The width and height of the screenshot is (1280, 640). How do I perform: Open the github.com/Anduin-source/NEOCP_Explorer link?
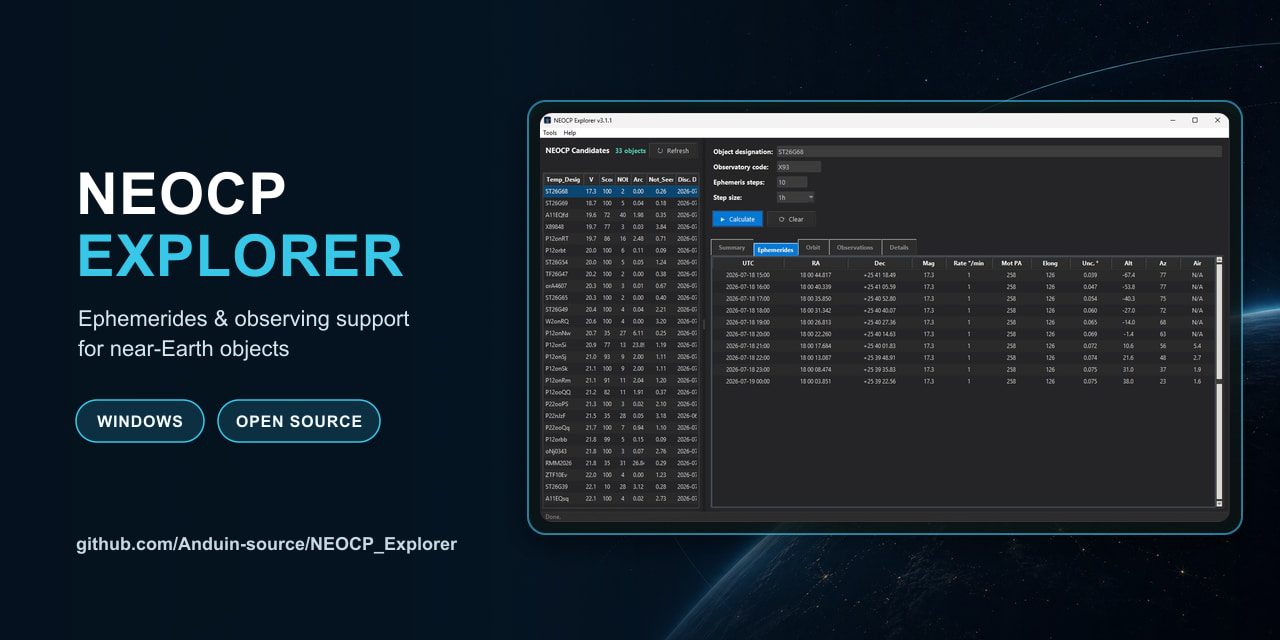(x=266, y=544)
